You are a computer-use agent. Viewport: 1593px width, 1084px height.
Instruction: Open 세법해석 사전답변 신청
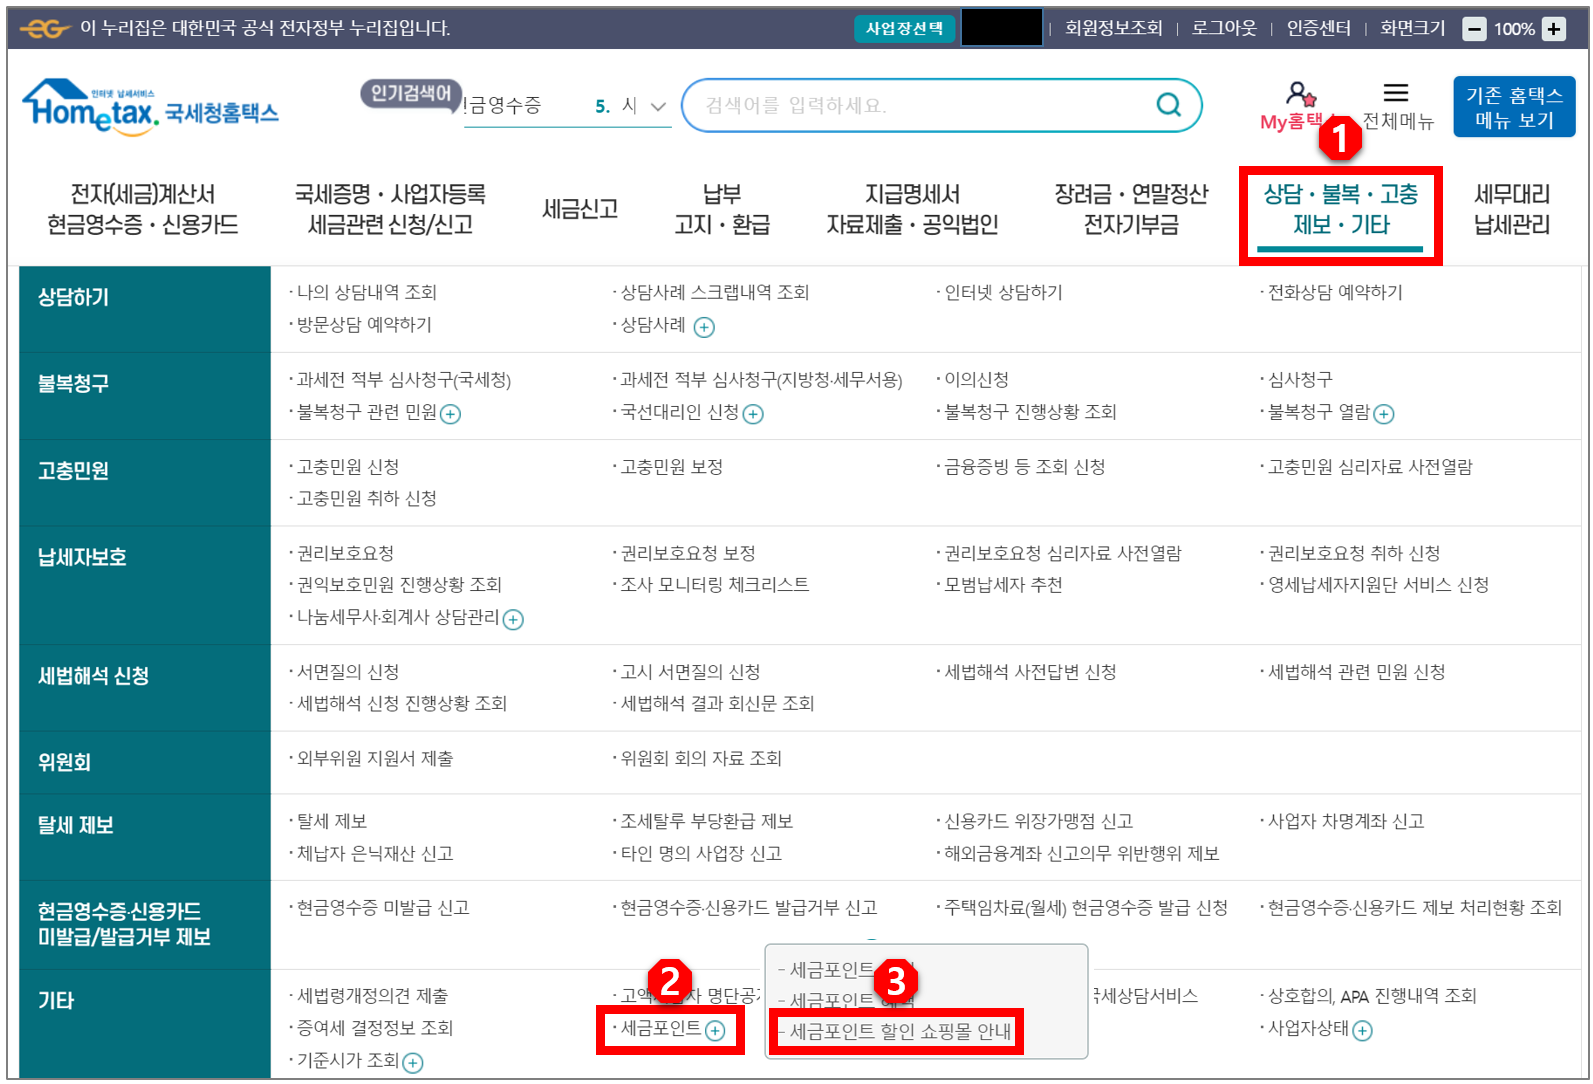tap(1030, 672)
